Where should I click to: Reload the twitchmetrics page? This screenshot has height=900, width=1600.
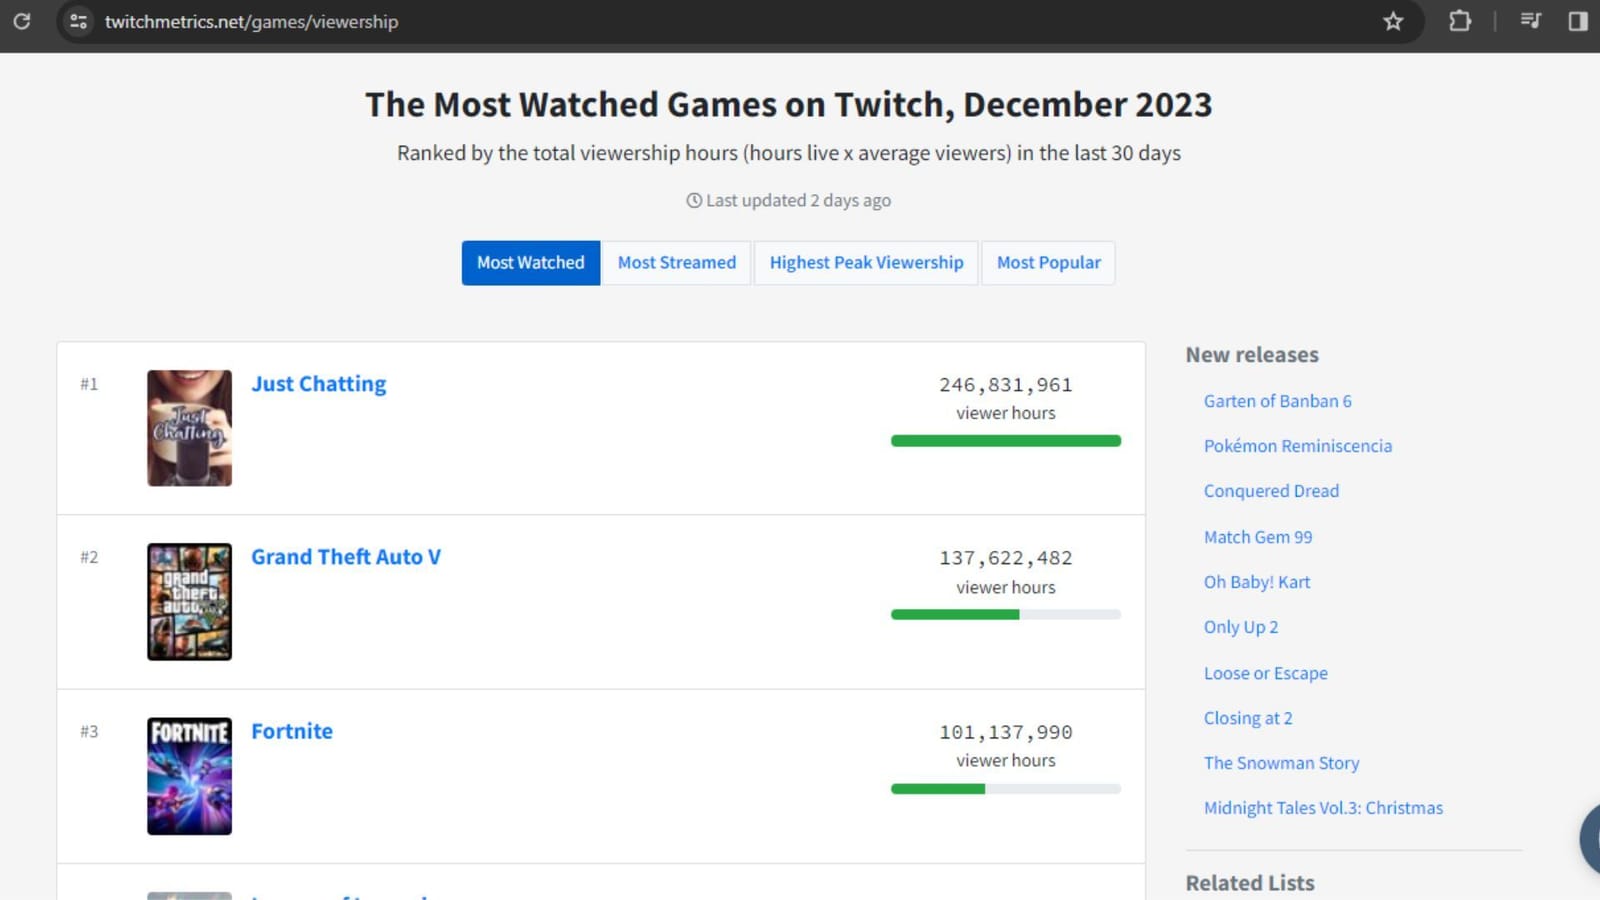point(22,22)
